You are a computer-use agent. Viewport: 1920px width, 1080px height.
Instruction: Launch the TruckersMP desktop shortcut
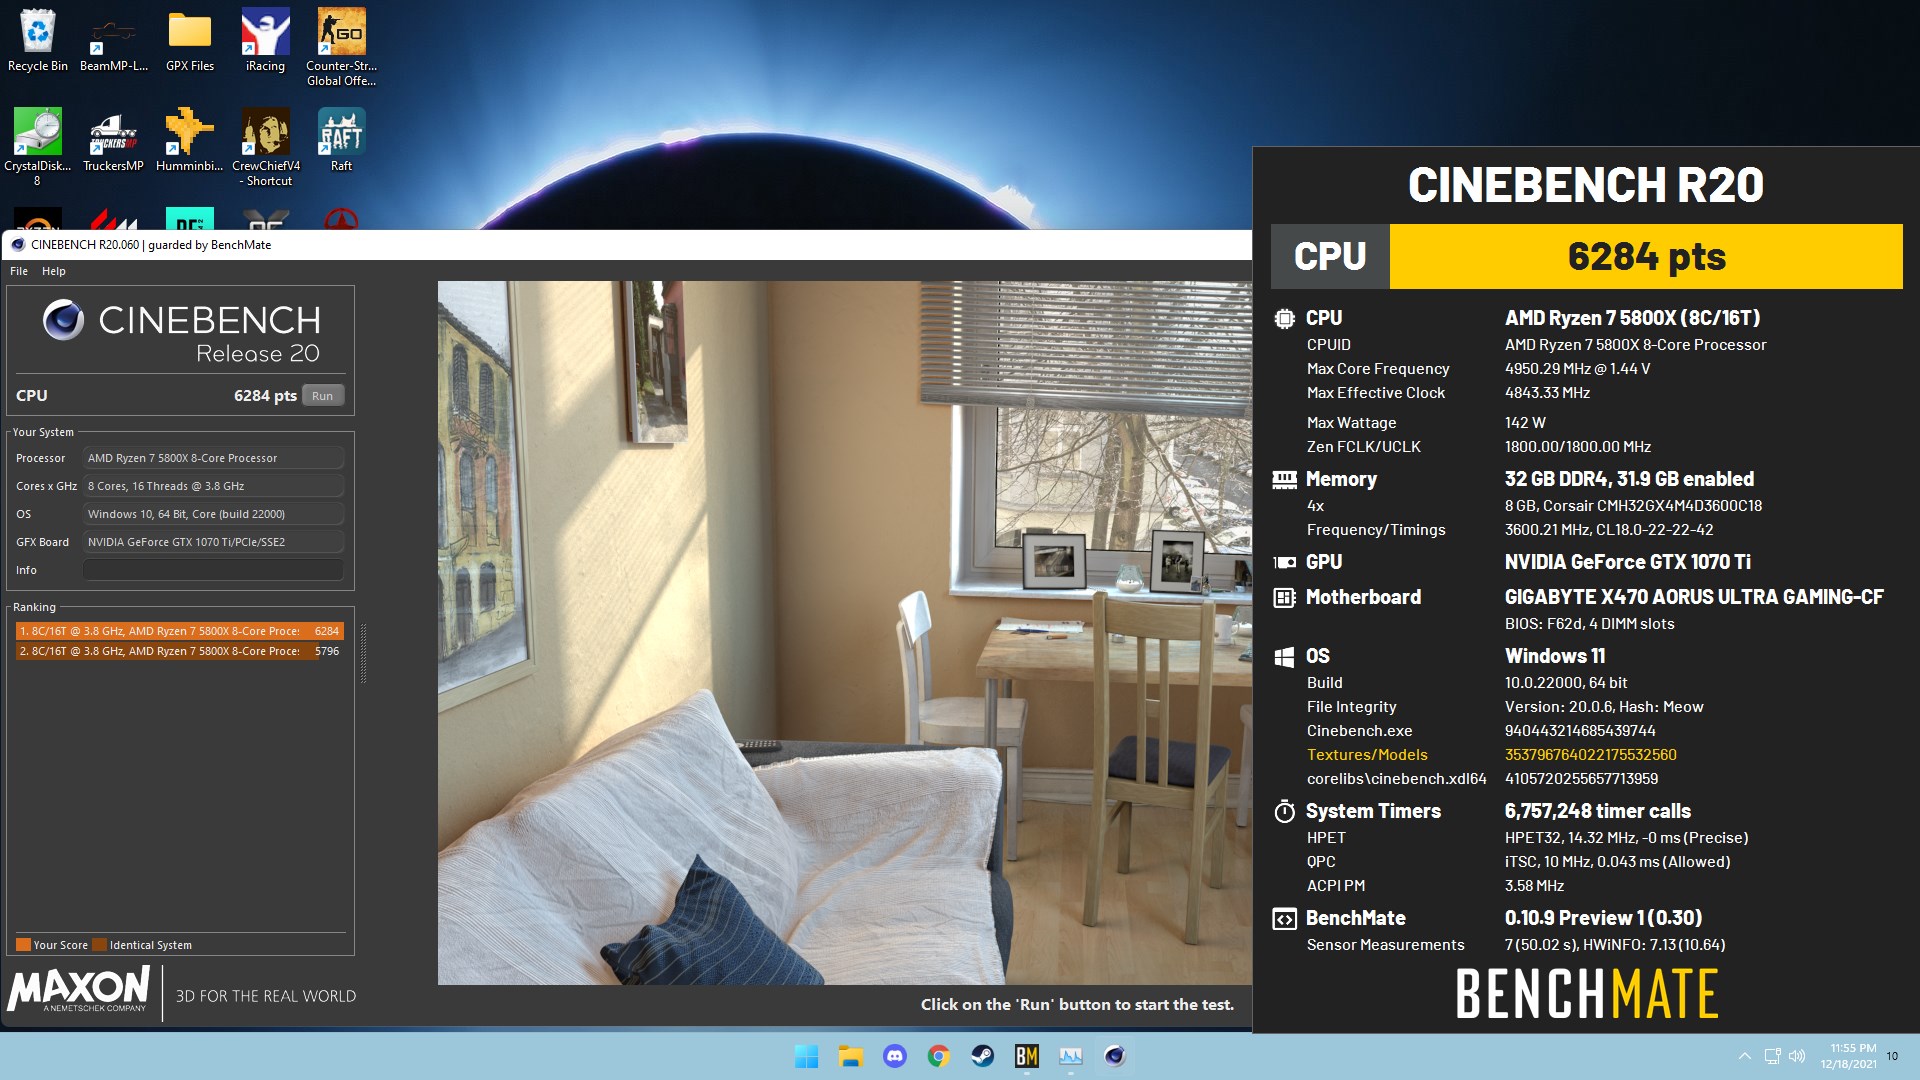pos(113,141)
